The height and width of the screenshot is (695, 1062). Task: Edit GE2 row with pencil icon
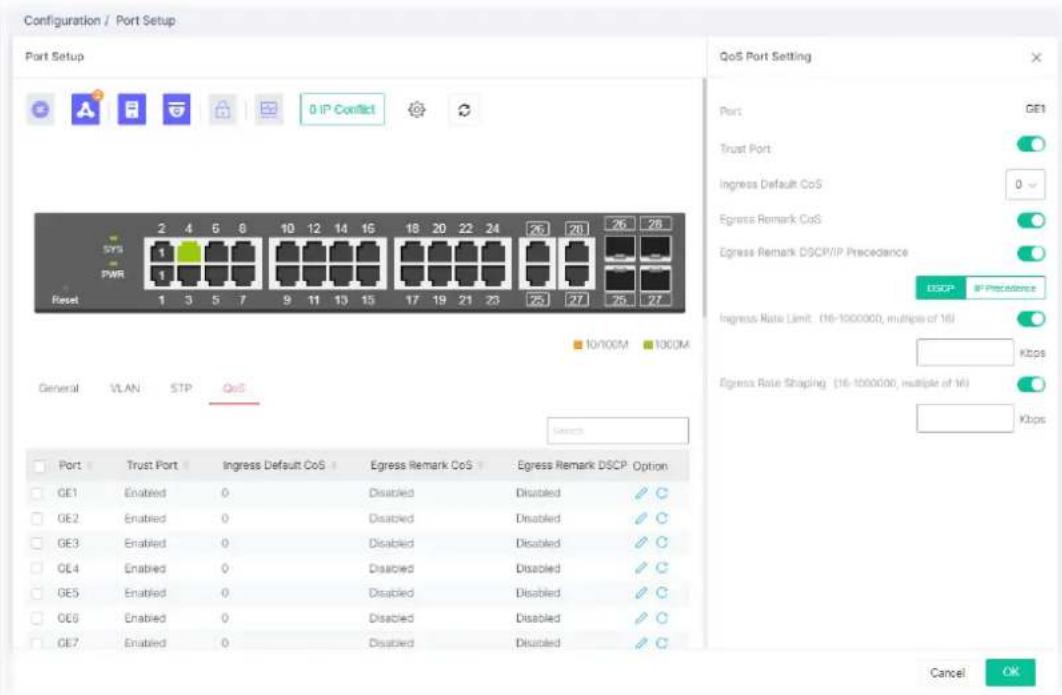click(x=641, y=518)
